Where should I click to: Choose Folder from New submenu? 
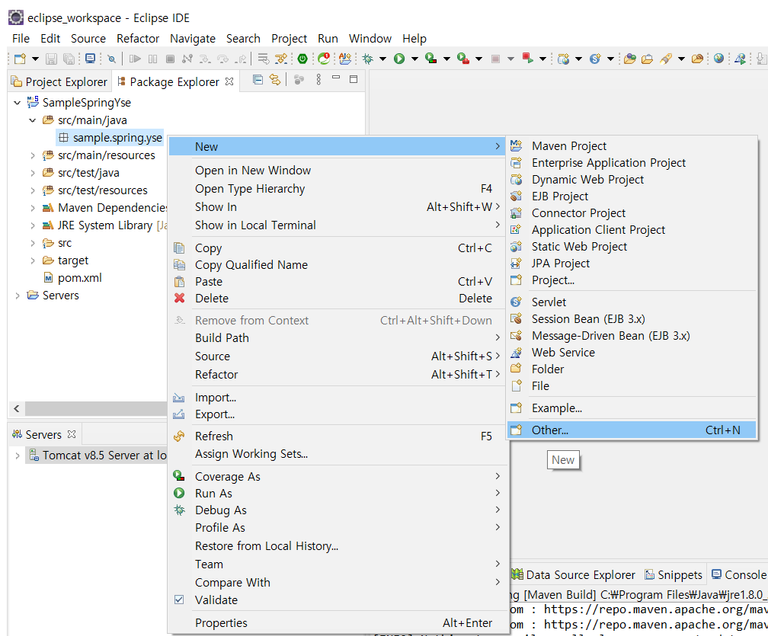tap(632, 369)
